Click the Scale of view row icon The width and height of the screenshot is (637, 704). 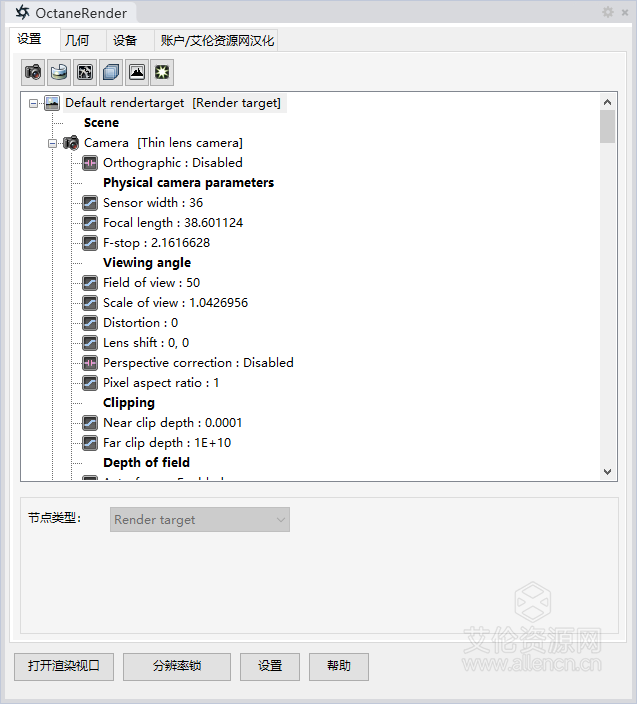(90, 303)
